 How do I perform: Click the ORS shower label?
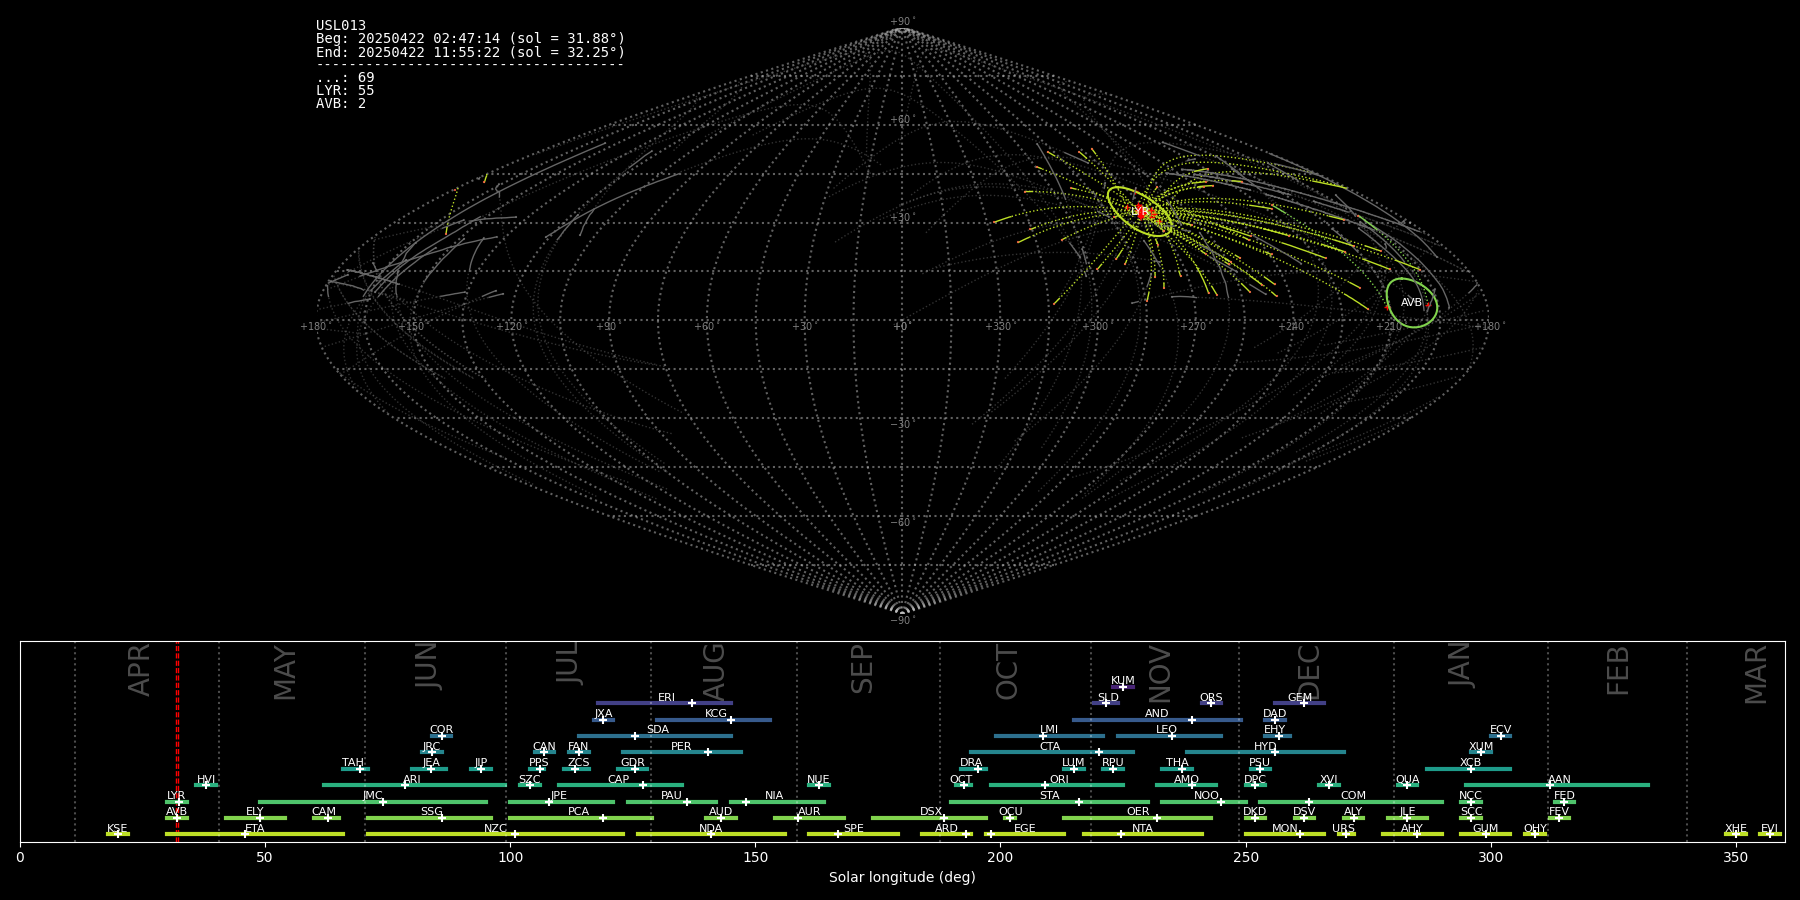1211,698
